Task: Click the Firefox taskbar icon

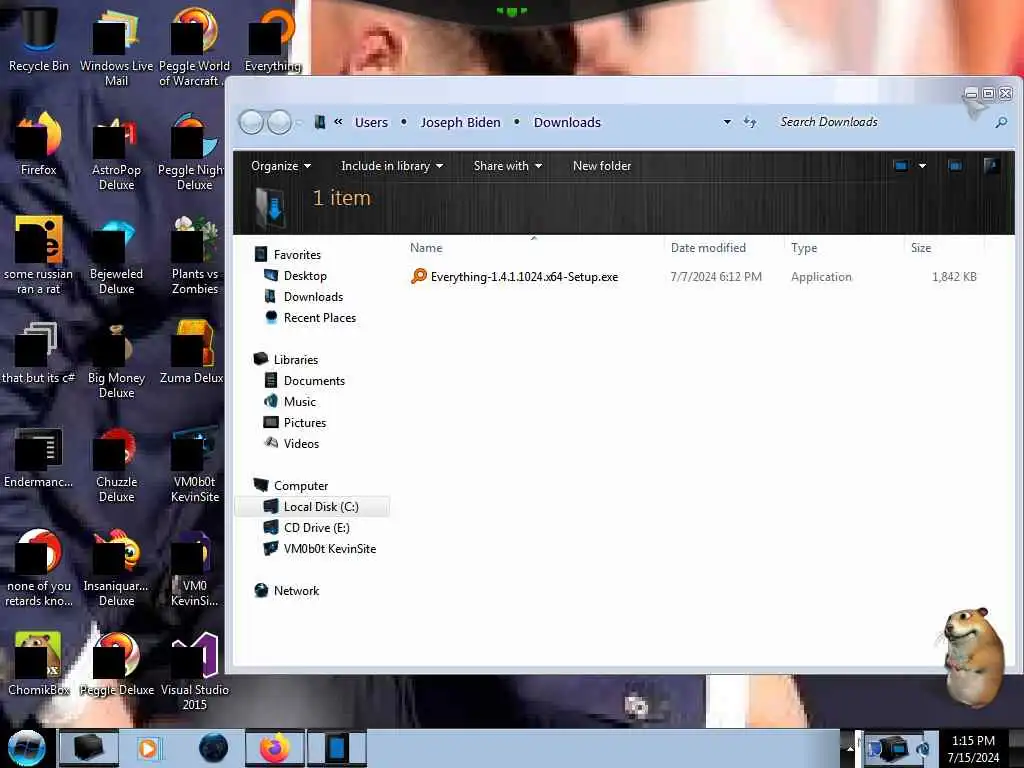Action: (x=274, y=748)
